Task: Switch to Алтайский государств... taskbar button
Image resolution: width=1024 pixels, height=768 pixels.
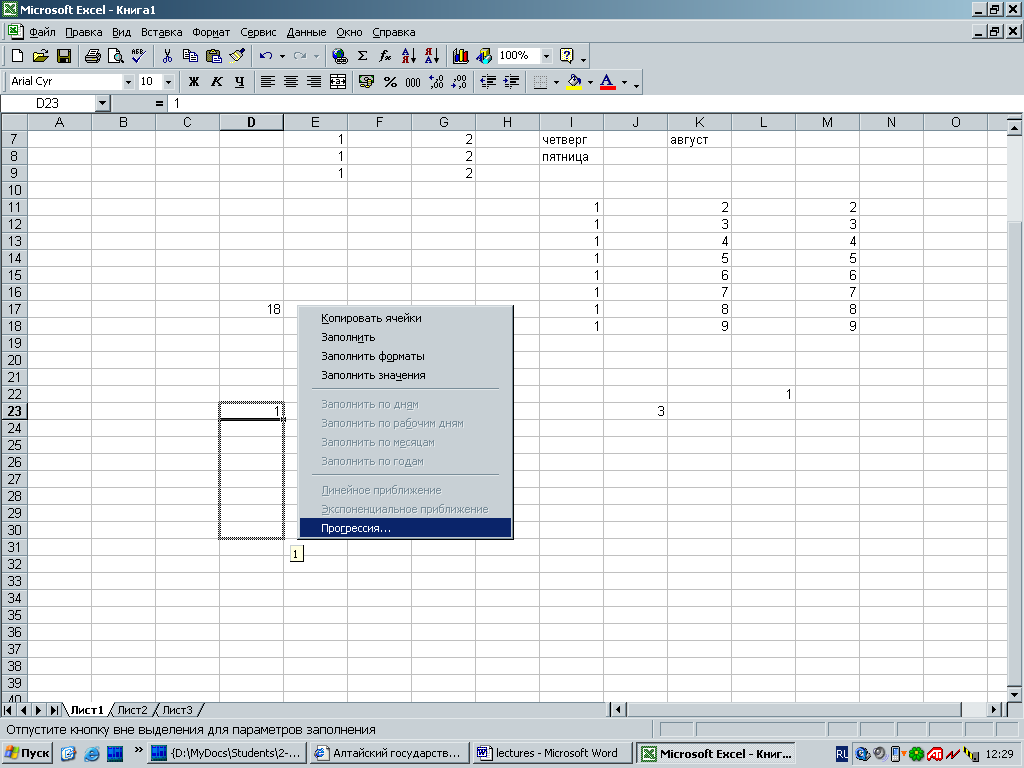Action: (x=390, y=753)
